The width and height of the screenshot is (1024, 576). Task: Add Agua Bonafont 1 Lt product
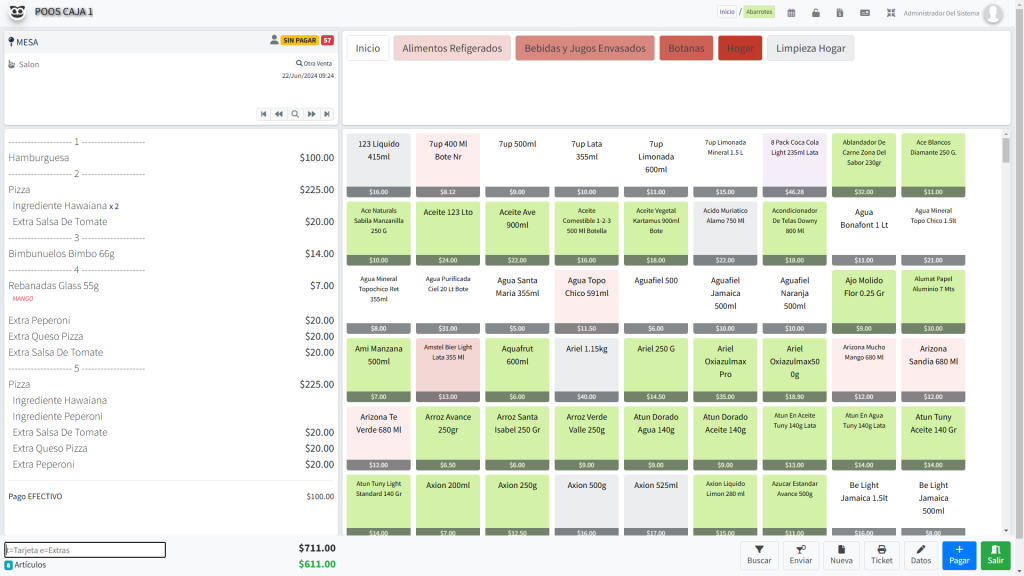(x=863, y=234)
